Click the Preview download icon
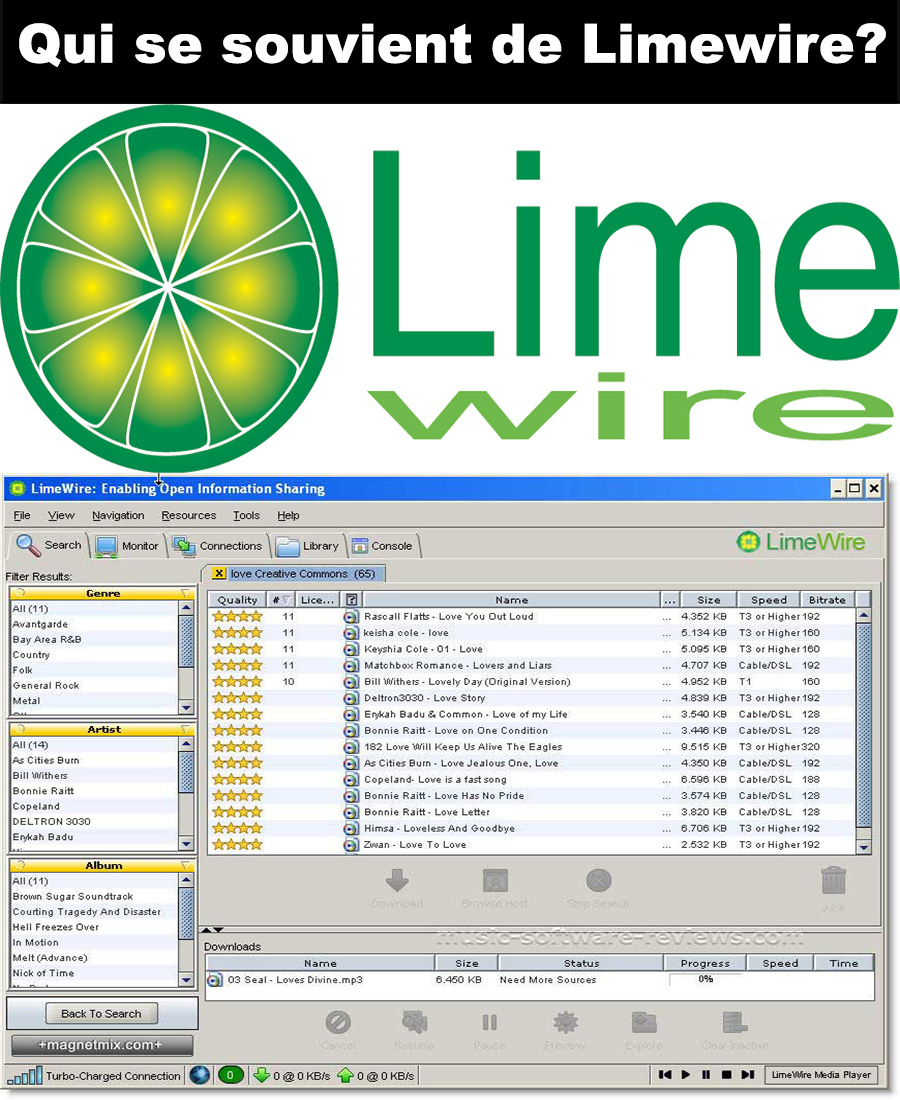900x1100 pixels. tap(566, 1022)
